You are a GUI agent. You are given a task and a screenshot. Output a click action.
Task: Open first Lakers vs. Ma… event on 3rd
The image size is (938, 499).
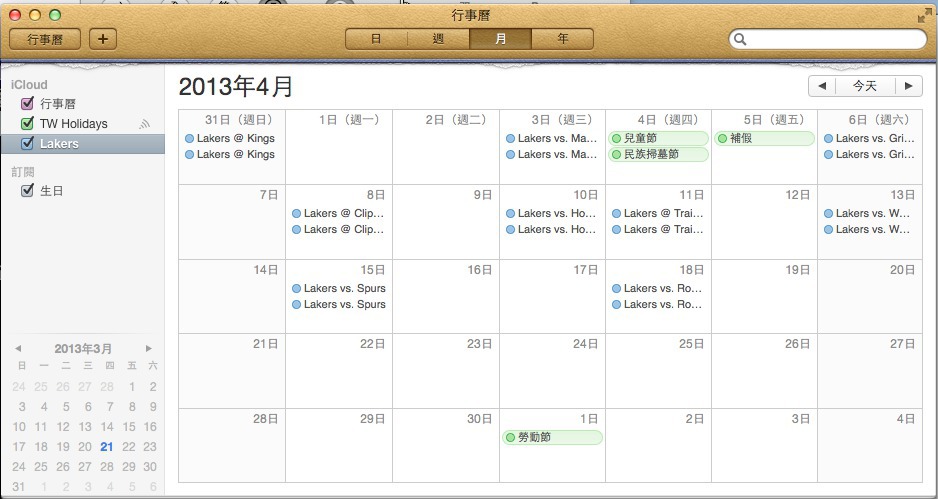click(x=552, y=138)
